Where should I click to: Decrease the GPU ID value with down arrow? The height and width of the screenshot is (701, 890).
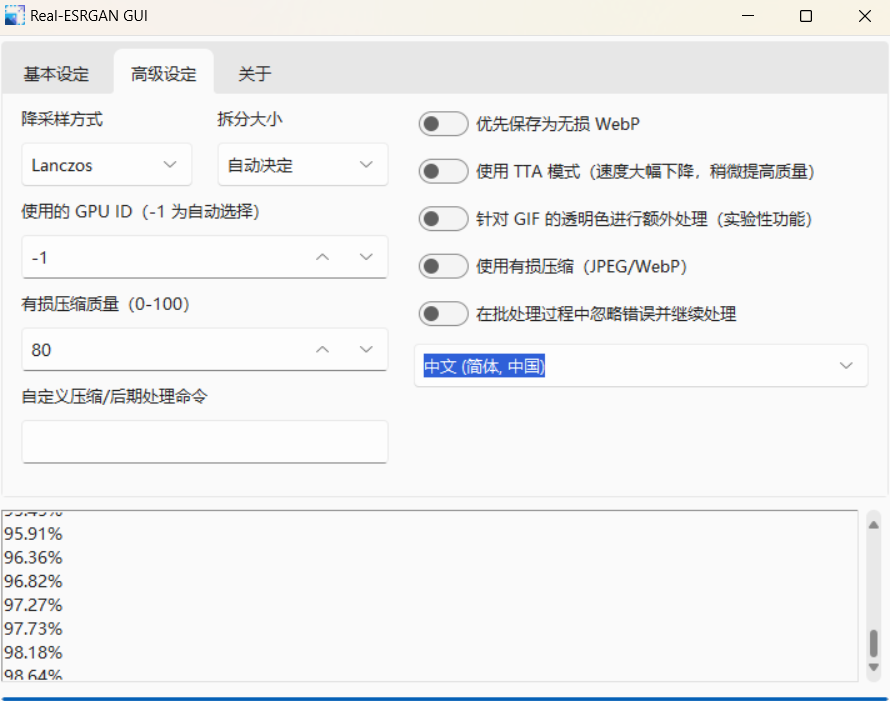pyautogui.click(x=366, y=257)
